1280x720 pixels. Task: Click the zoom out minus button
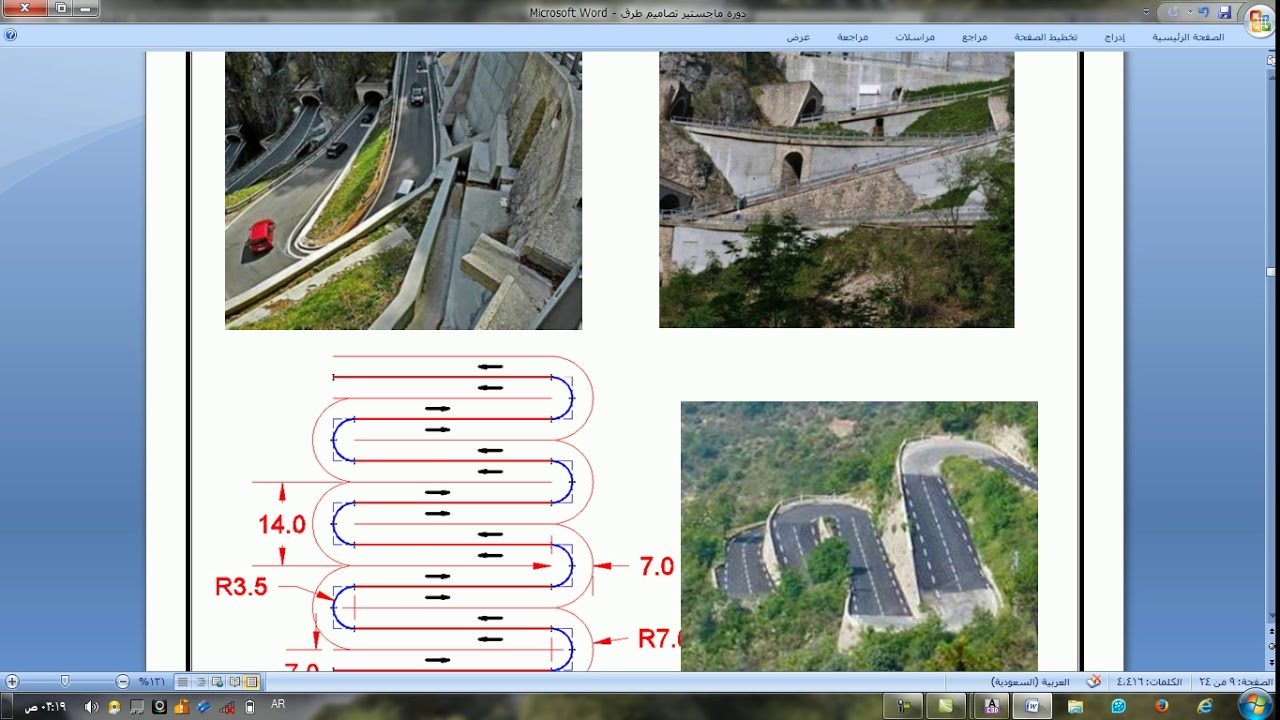(122, 681)
